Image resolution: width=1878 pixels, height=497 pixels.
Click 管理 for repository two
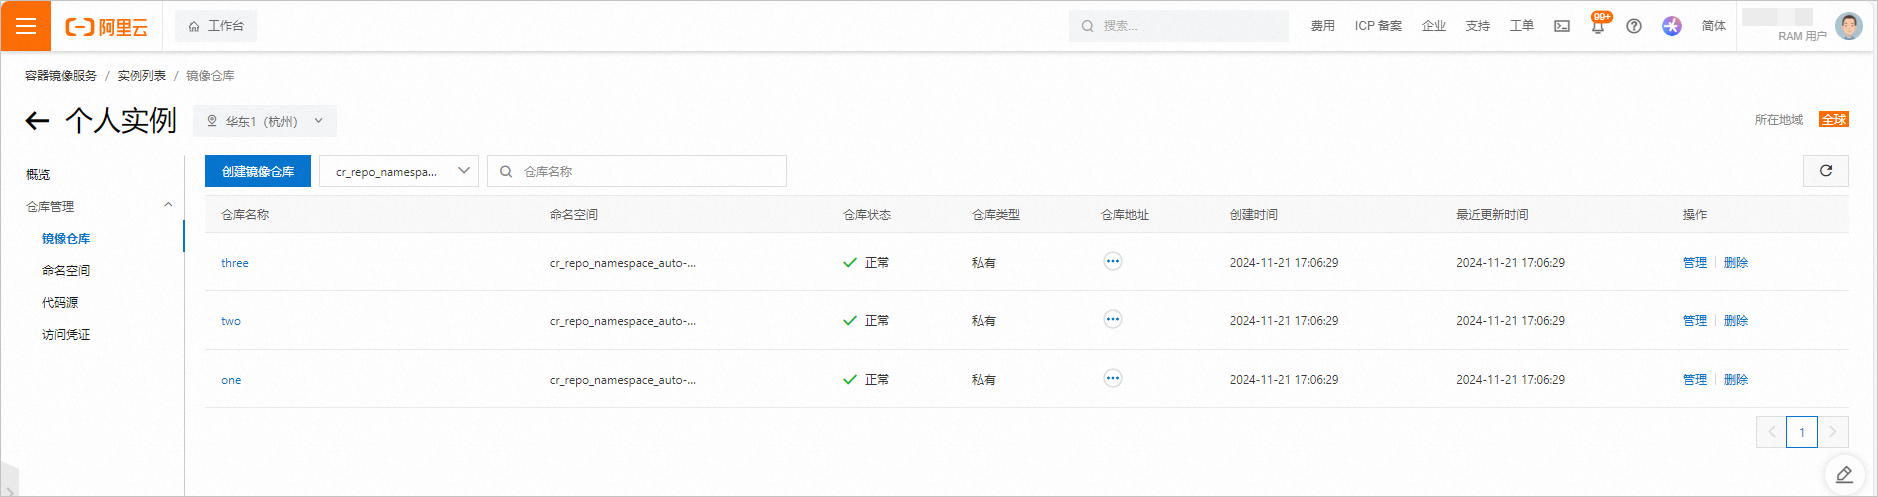(x=1695, y=320)
